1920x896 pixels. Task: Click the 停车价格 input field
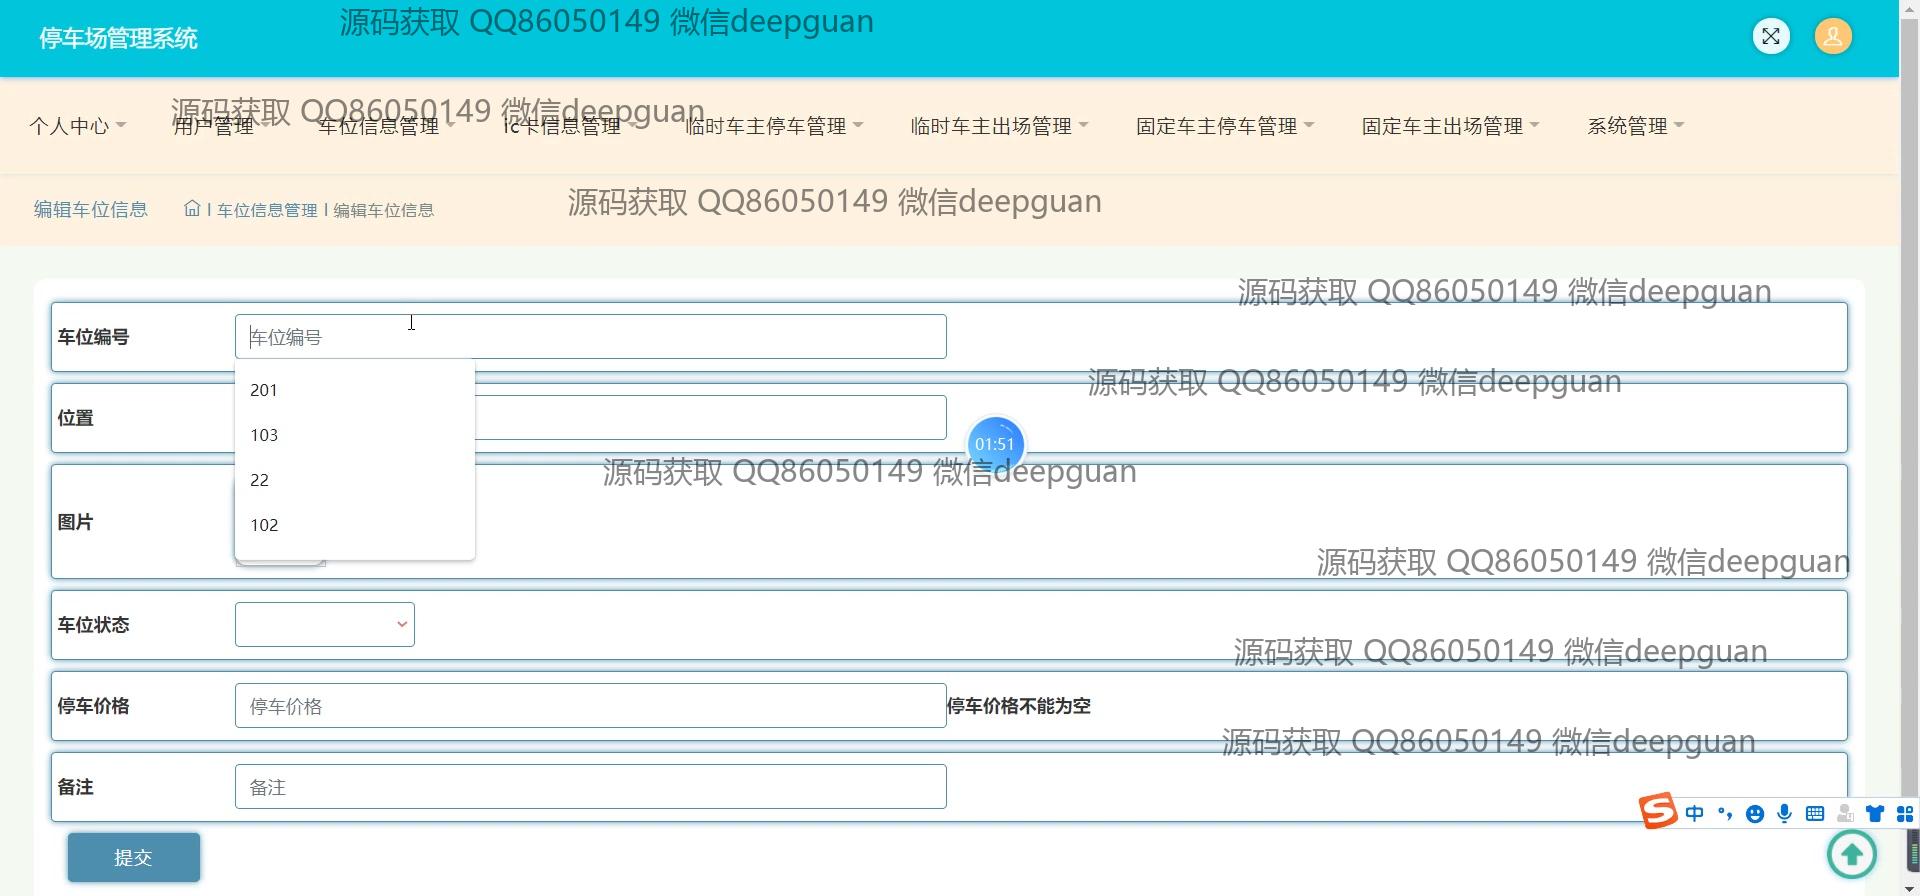point(590,706)
